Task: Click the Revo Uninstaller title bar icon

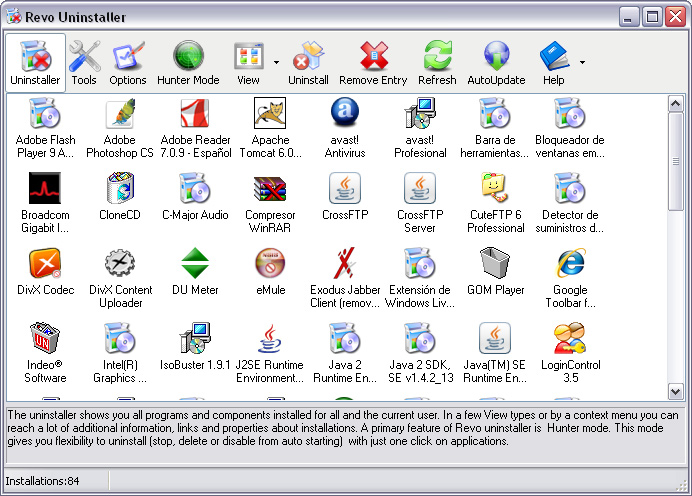Action: coord(14,17)
